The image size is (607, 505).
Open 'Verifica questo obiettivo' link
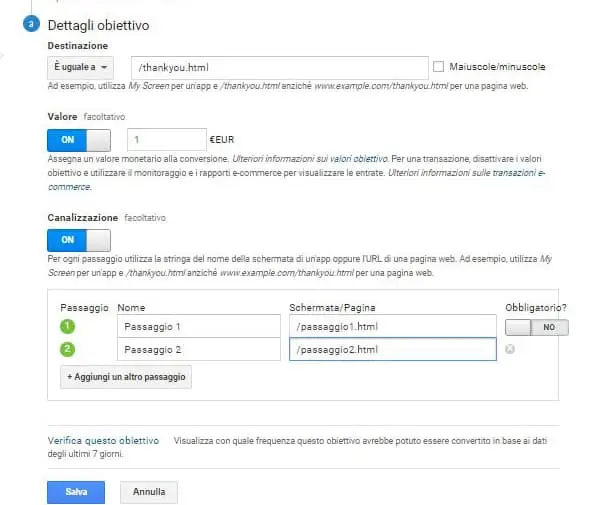[x=103, y=441]
